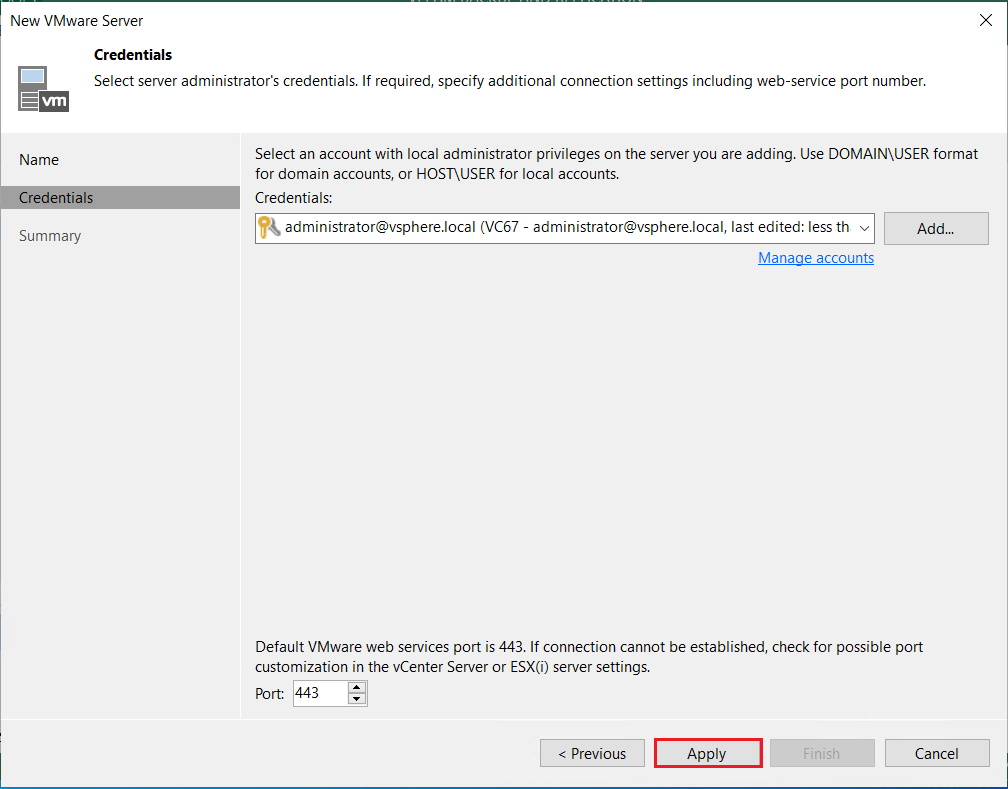Image resolution: width=1008 pixels, height=789 pixels.
Task: Open the Manage accounts link
Action: [x=816, y=258]
